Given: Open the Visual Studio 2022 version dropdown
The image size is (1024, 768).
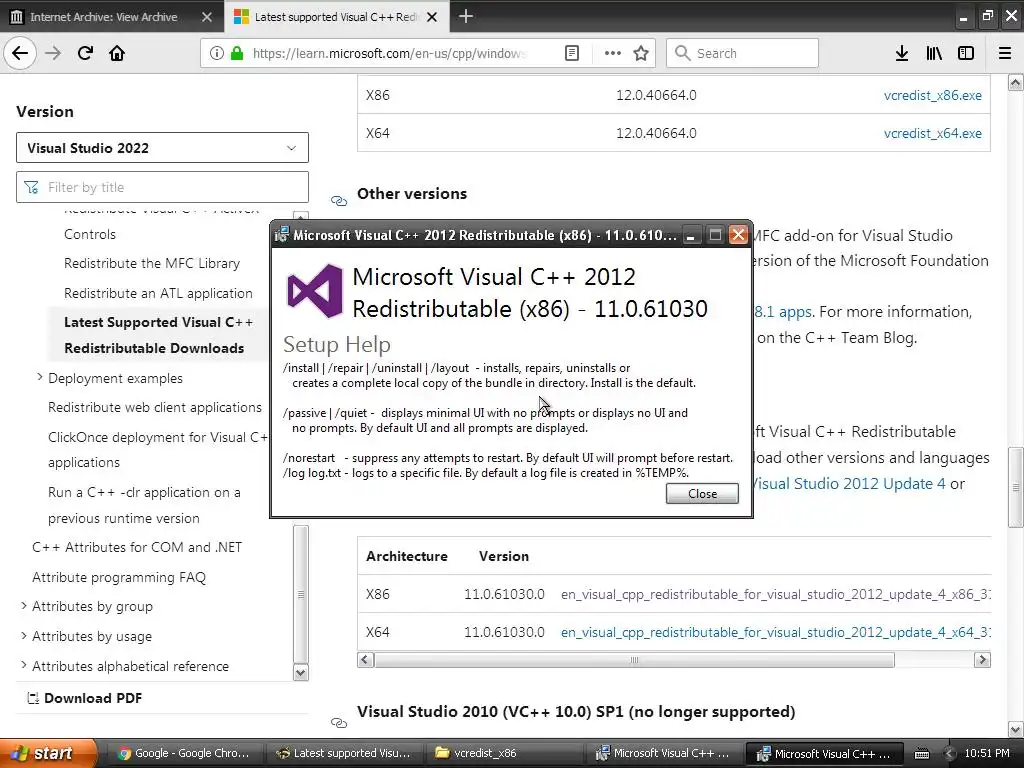Looking at the screenshot, I should tap(162, 148).
